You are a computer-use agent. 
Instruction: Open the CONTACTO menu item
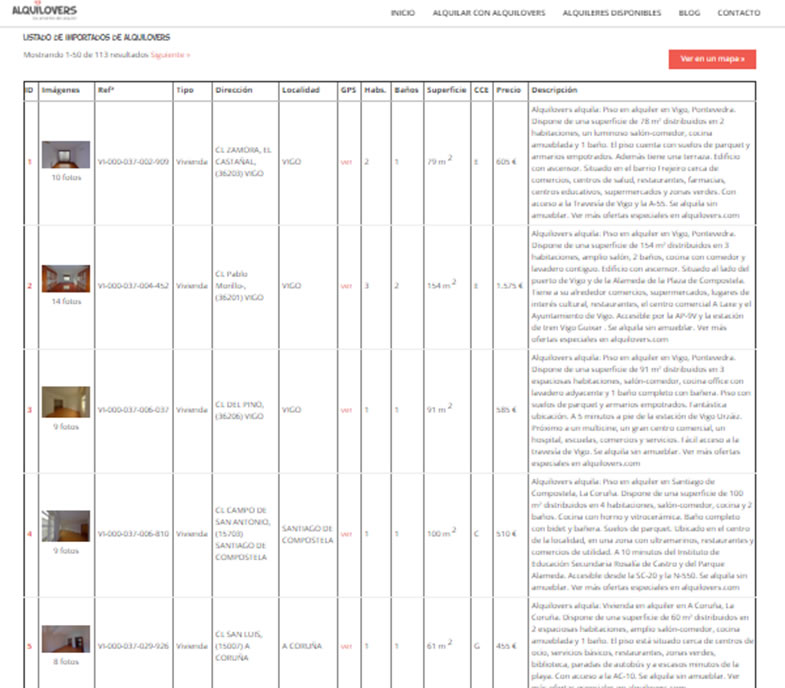coord(738,13)
